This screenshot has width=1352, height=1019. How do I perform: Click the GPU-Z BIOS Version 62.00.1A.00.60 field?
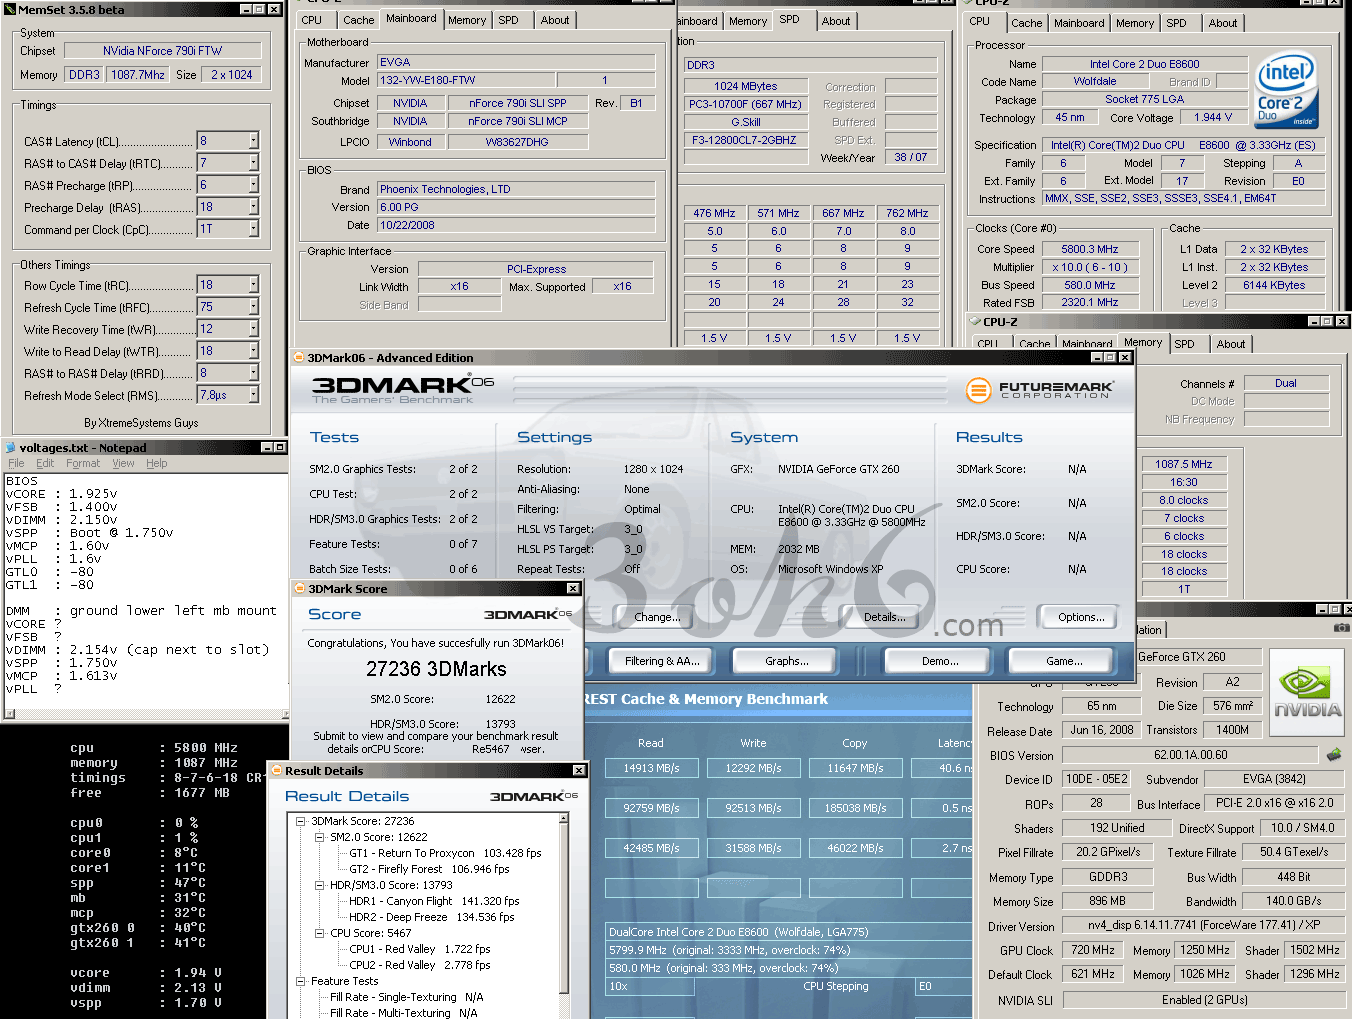1190,755
